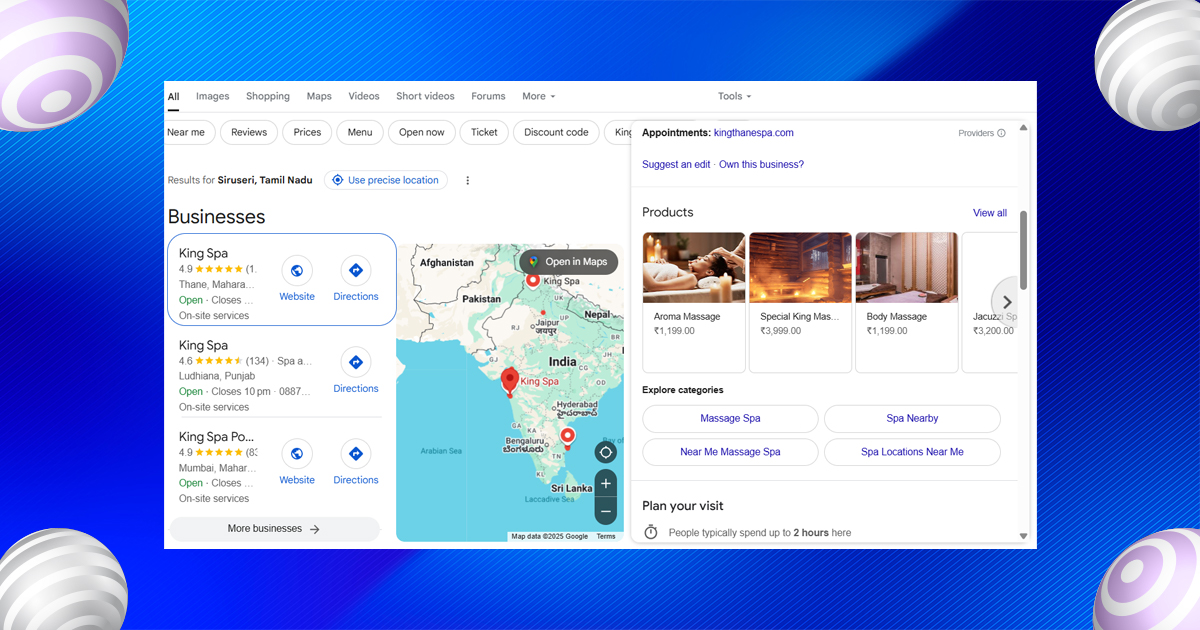This screenshot has height=630, width=1200.
Task: Open King Spa Po... Mumbai business title
Action: tap(216, 437)
